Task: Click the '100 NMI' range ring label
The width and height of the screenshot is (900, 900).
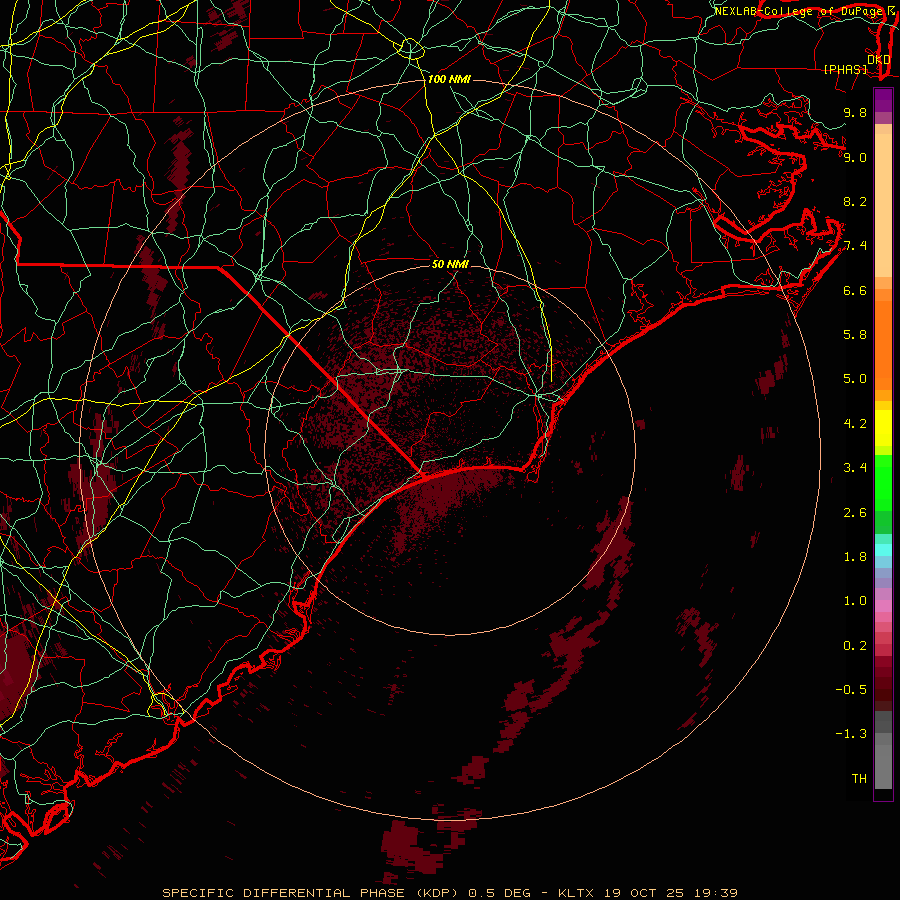Action: 449,79
